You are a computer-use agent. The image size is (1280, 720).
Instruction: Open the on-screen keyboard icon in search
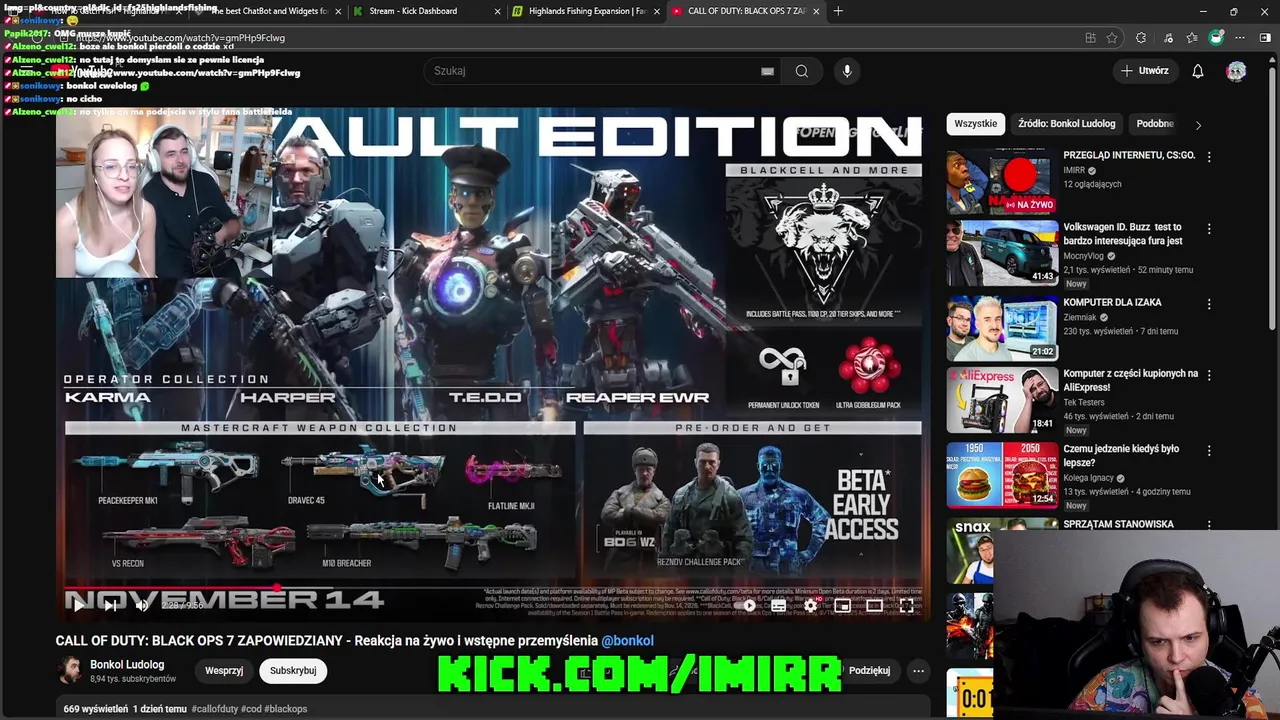pos(767,71)
